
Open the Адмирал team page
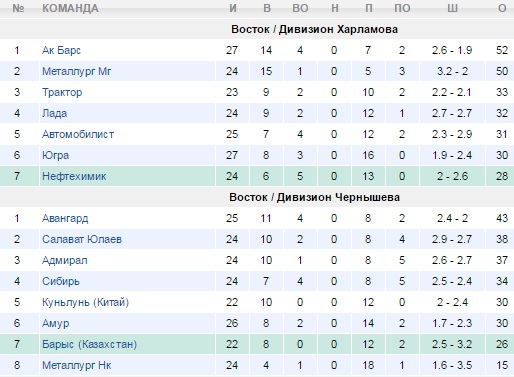pyautogui.click(x=65, y=260)
